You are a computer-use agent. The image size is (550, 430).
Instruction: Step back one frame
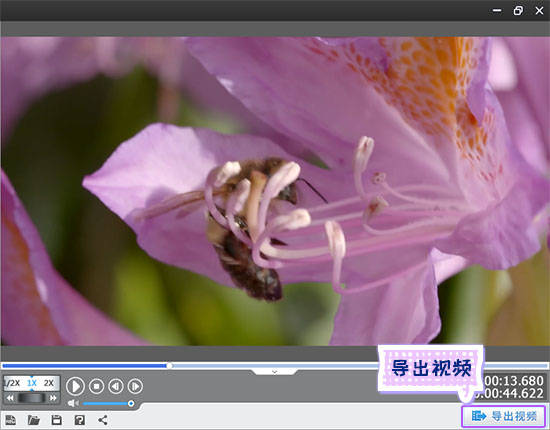[x=116, y=386]
